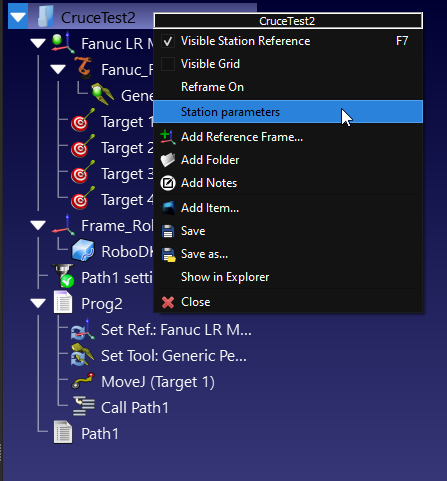Click the CruceTest2 context menu title
Viewport: 447px width, 481px height.
288,21
